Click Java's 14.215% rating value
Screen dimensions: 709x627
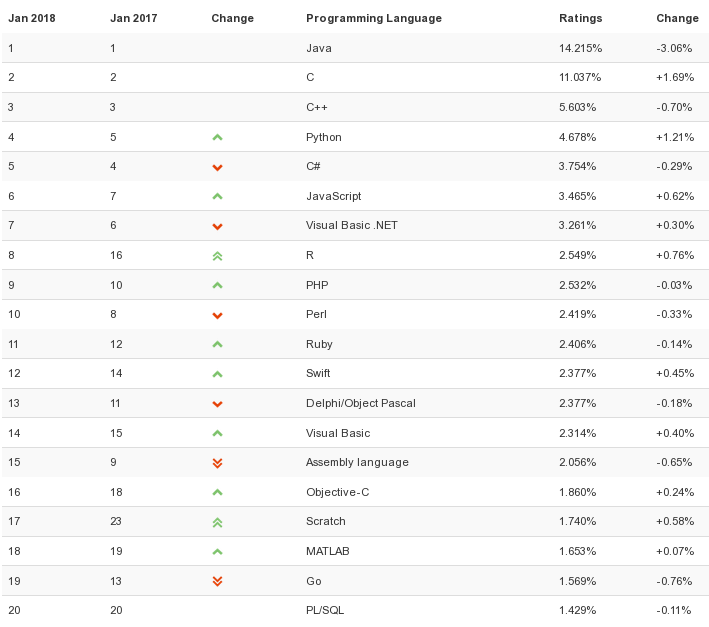[x=580, y=48]
